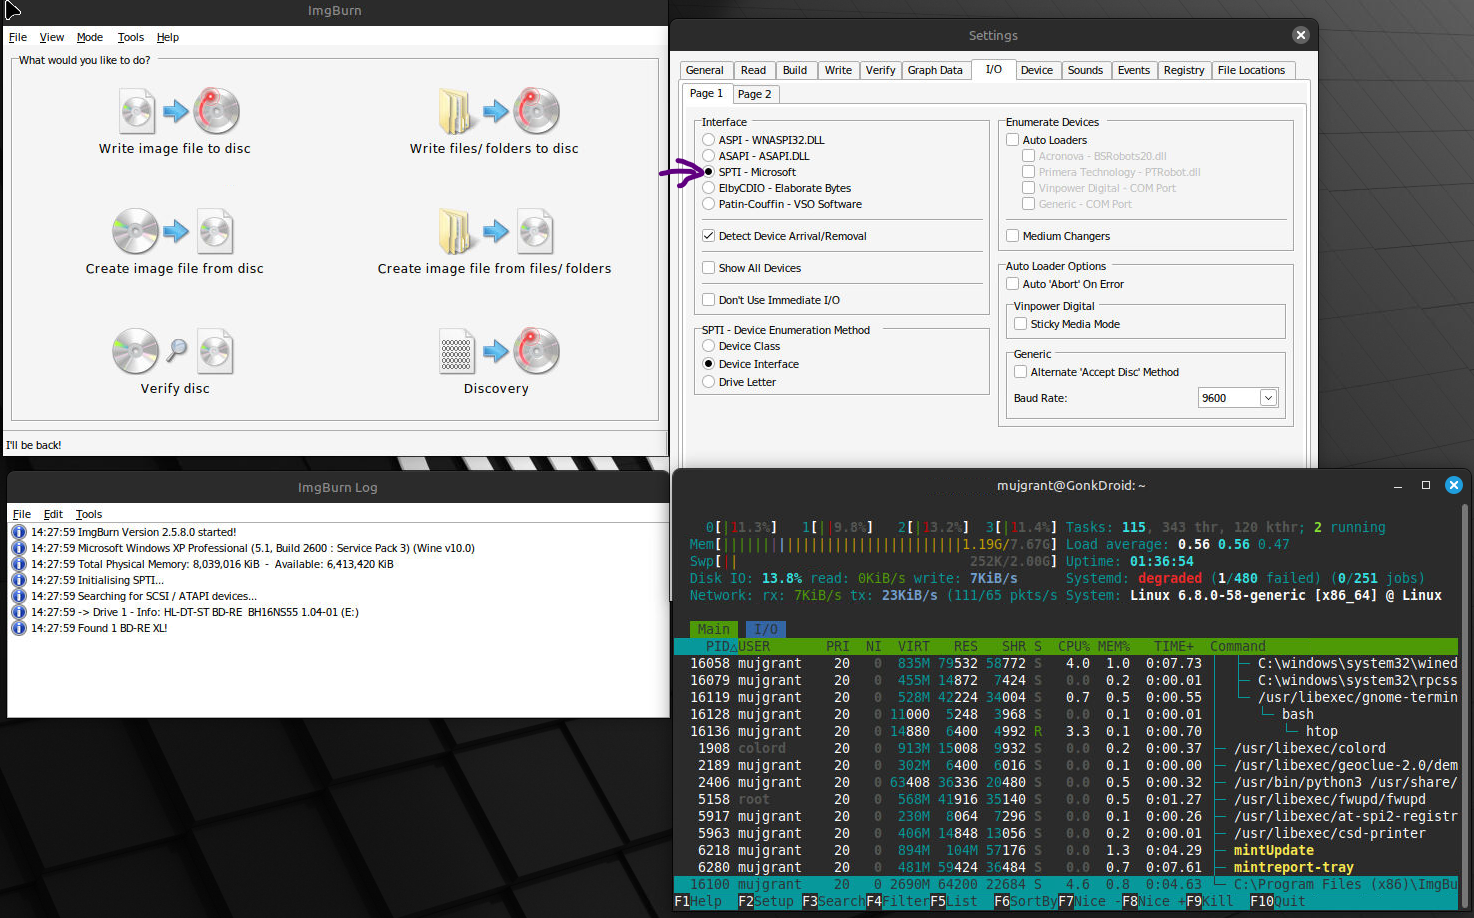The image size is (1474, 918).
Task: Switch to the Verify settings tab
Action: click(x=881, y=70)
